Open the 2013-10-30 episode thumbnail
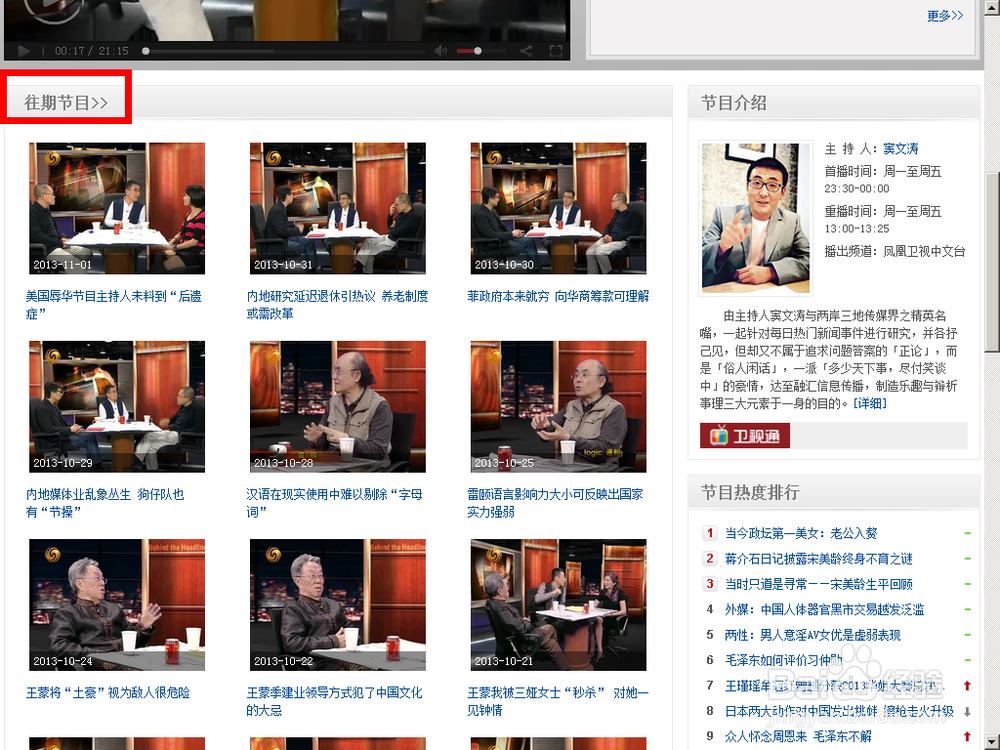The height and width of the screenshot is (750, 1000). point(558,209)
